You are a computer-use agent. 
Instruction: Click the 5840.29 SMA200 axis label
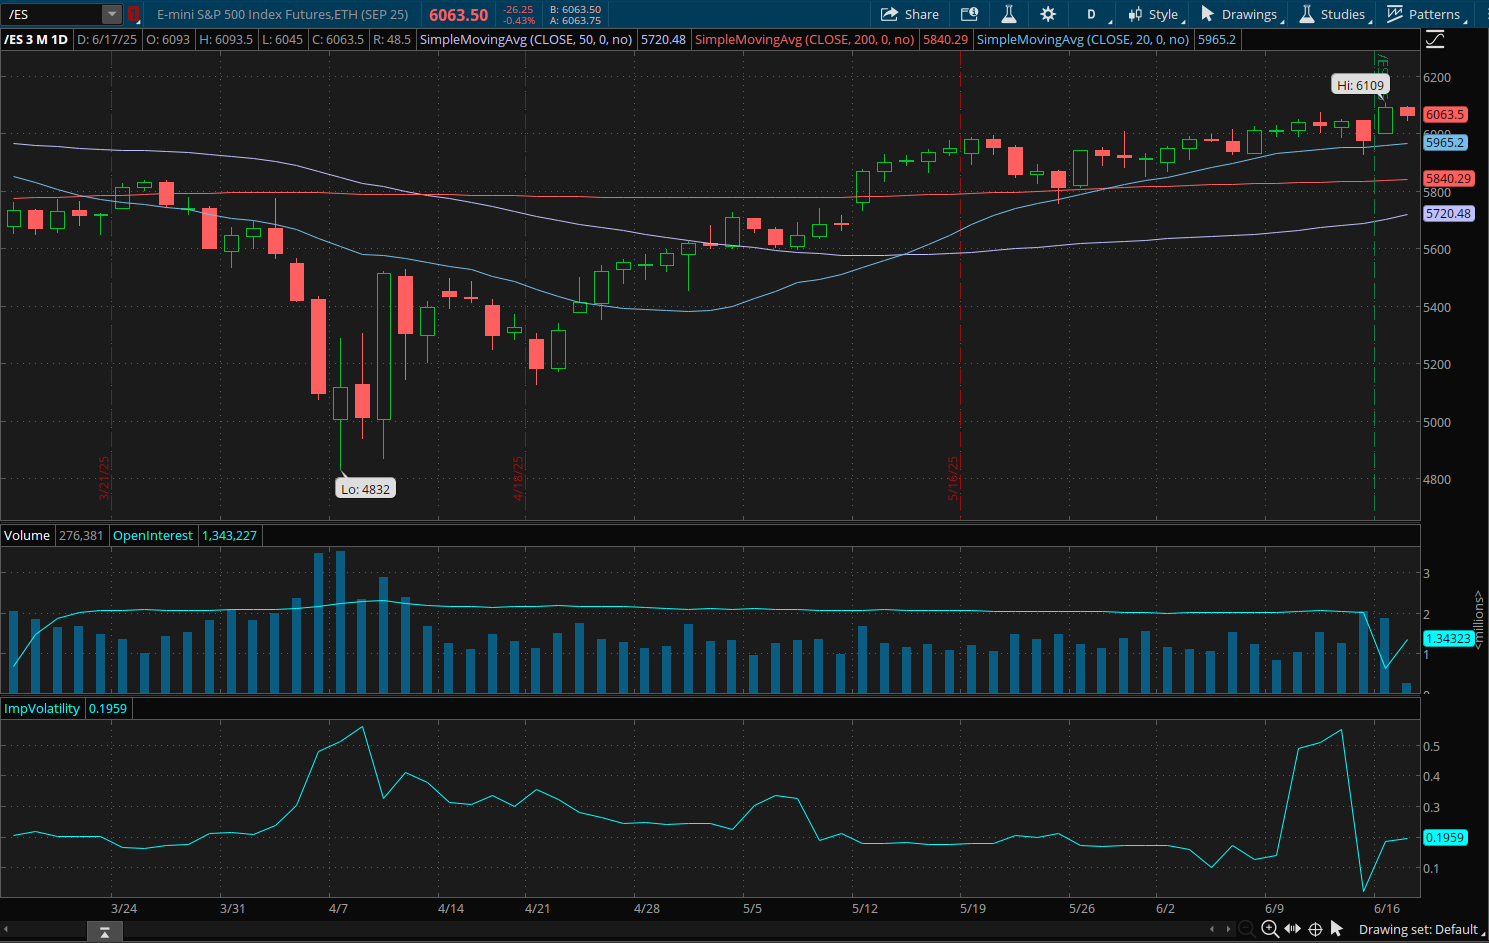[x=1448, y=178]
